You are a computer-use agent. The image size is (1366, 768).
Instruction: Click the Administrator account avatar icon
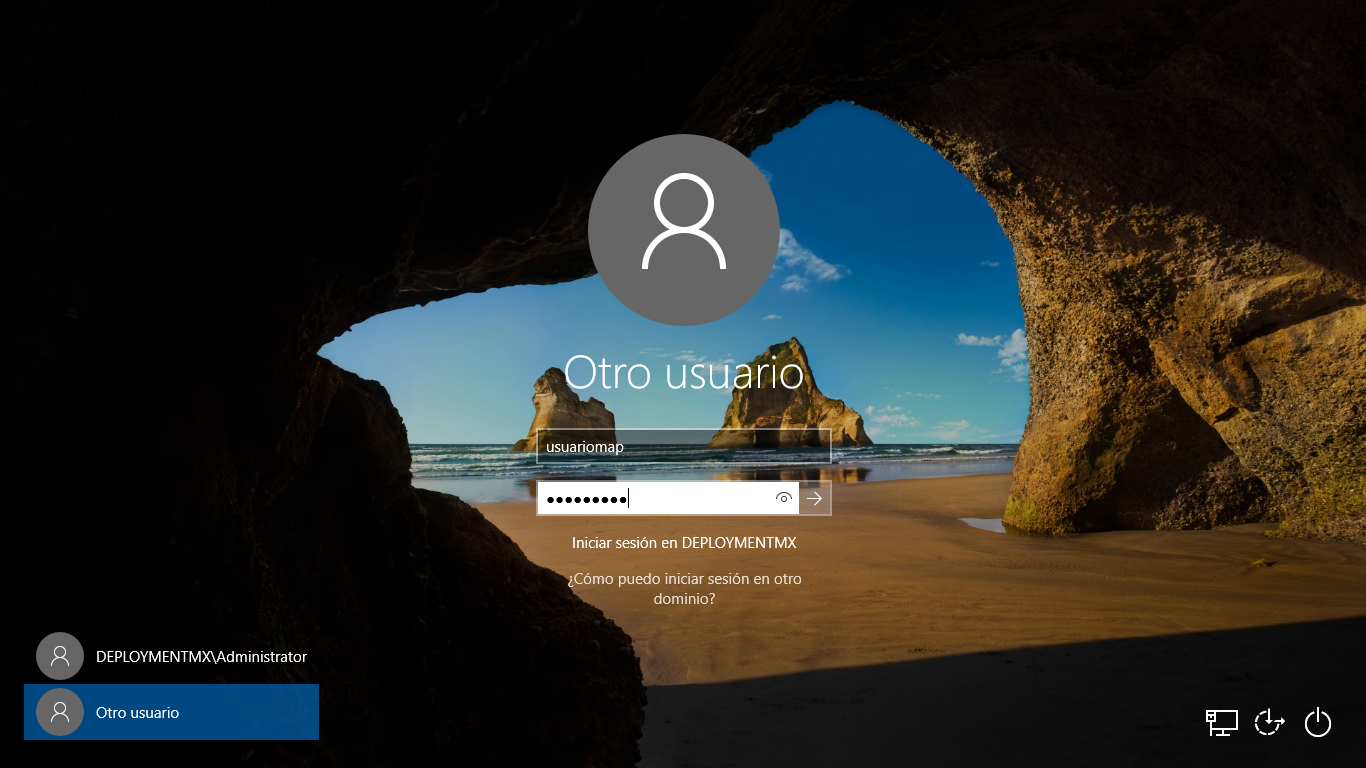coord(60,656)
